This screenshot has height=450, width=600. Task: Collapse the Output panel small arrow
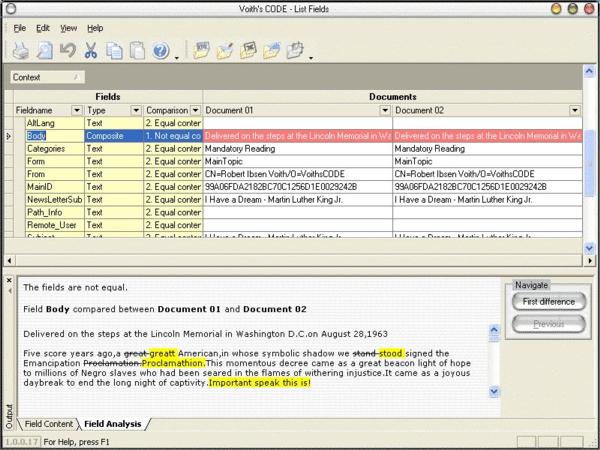tap(10, 291)
